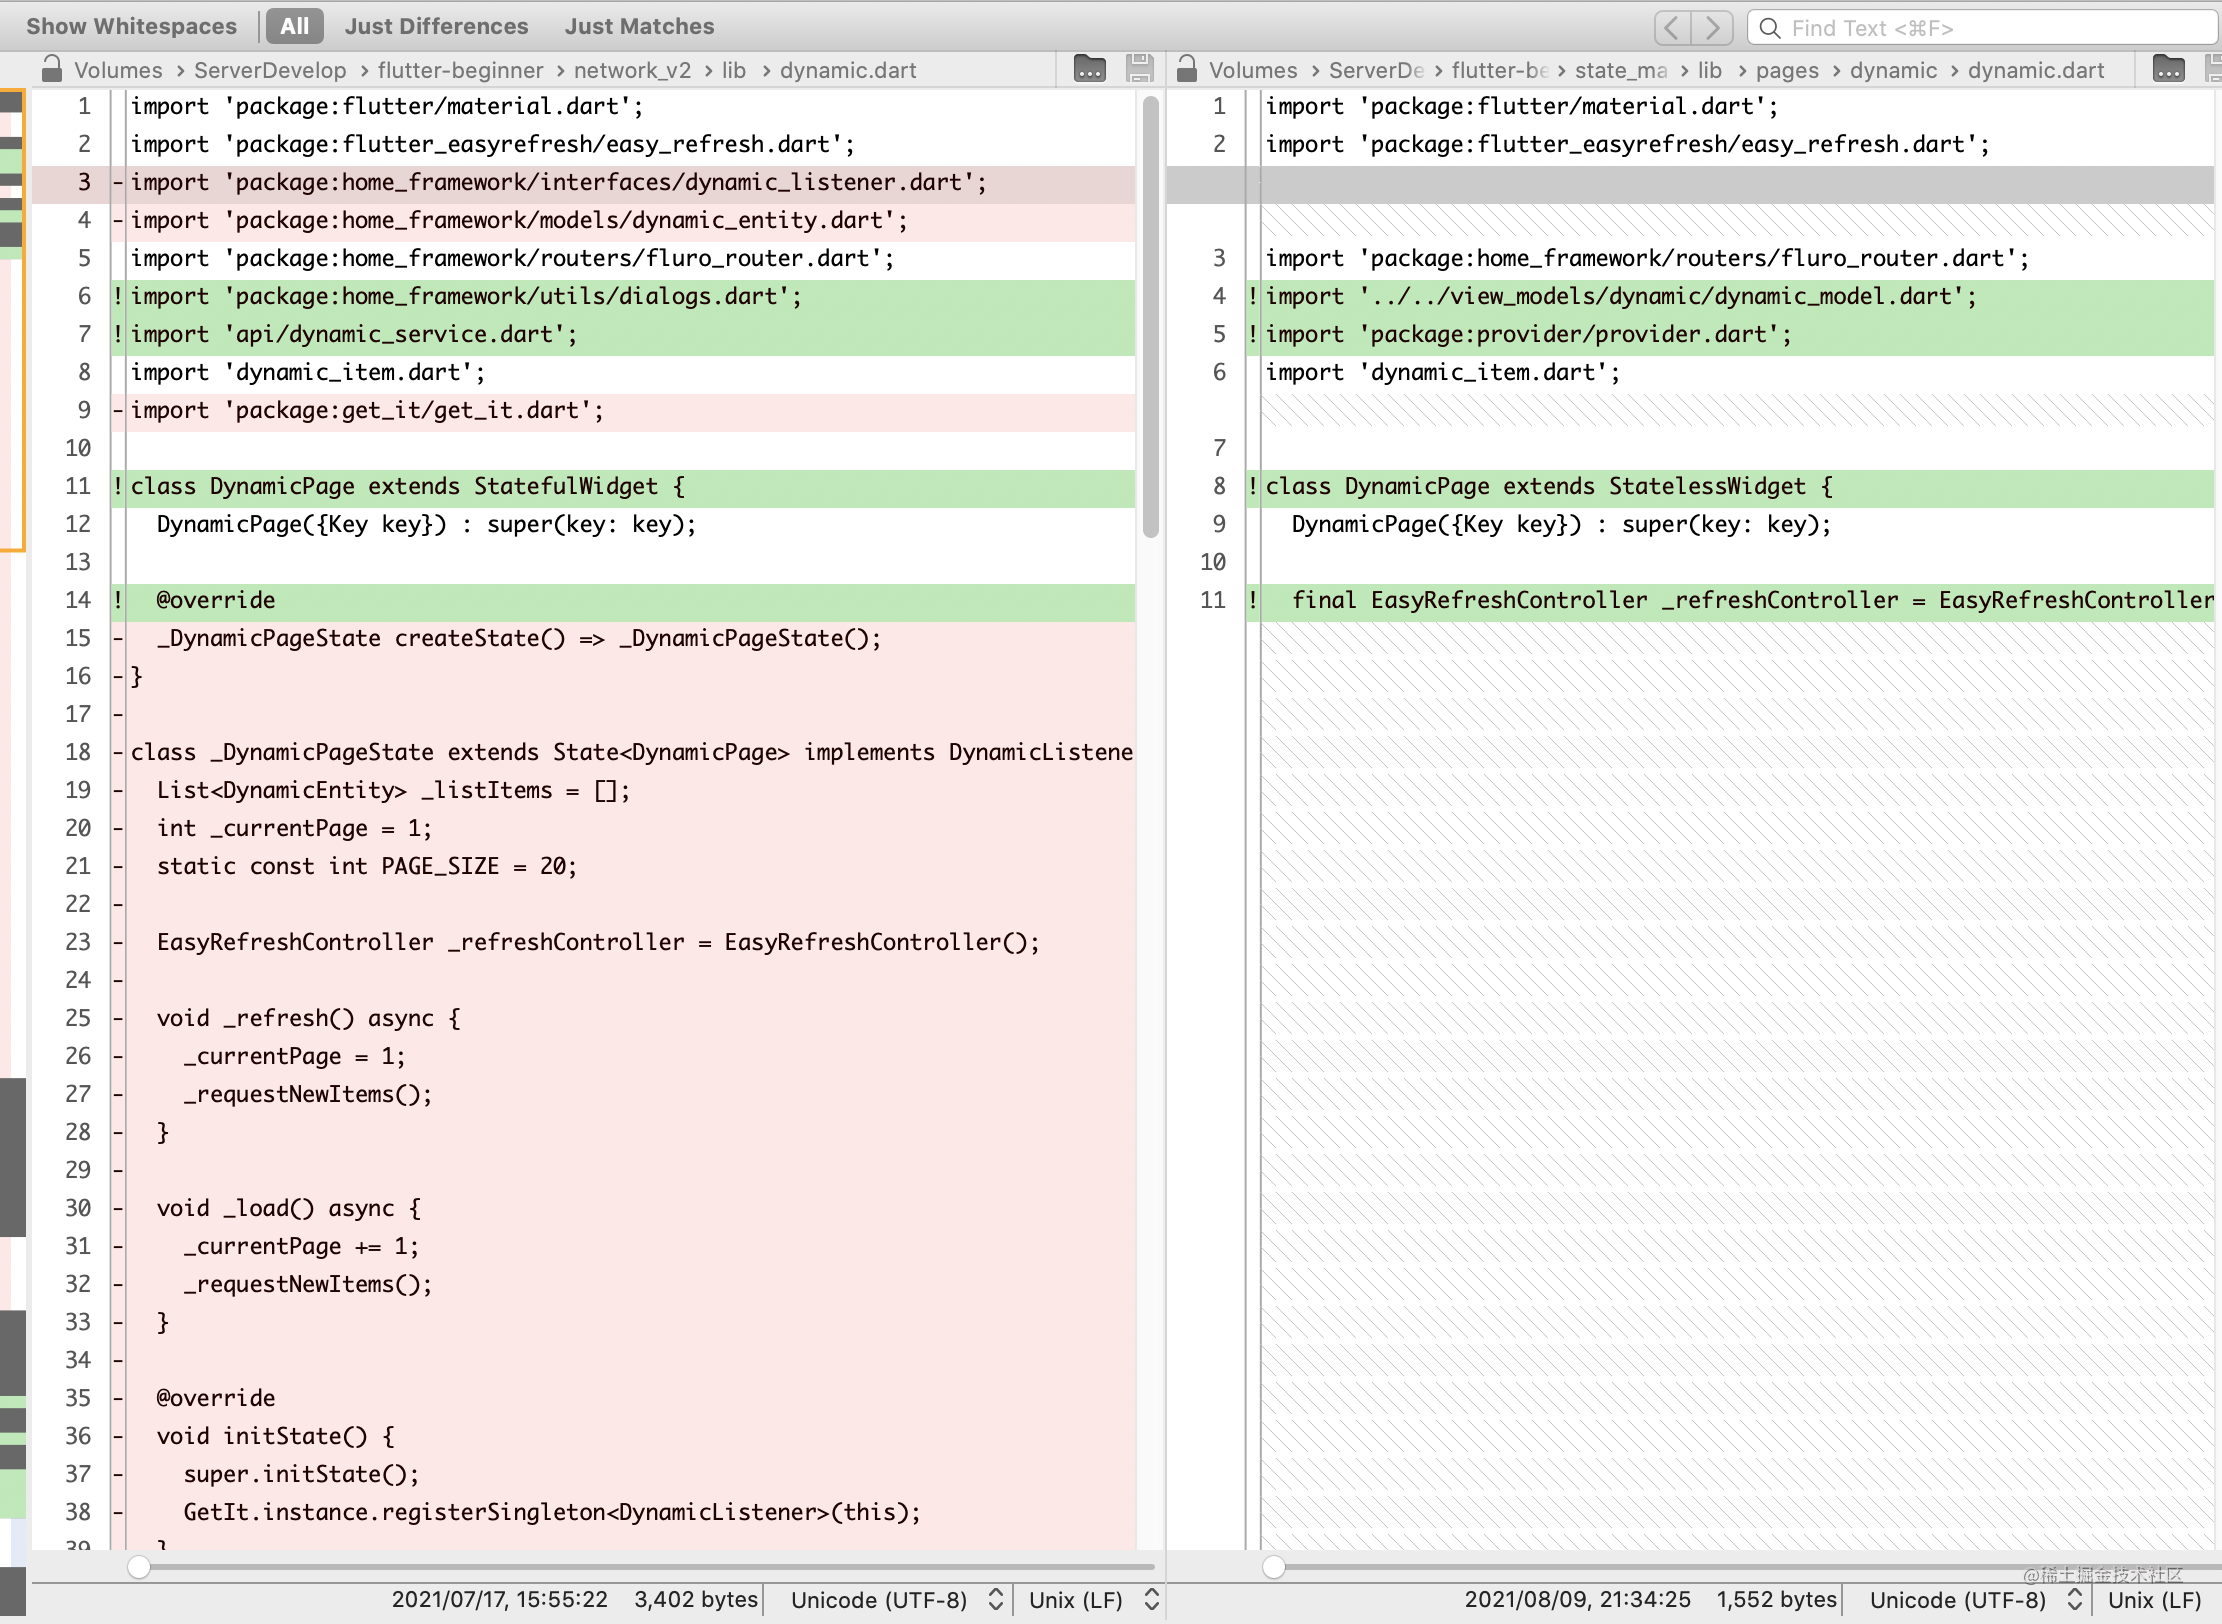Click left line number 18

click(78, 752)
